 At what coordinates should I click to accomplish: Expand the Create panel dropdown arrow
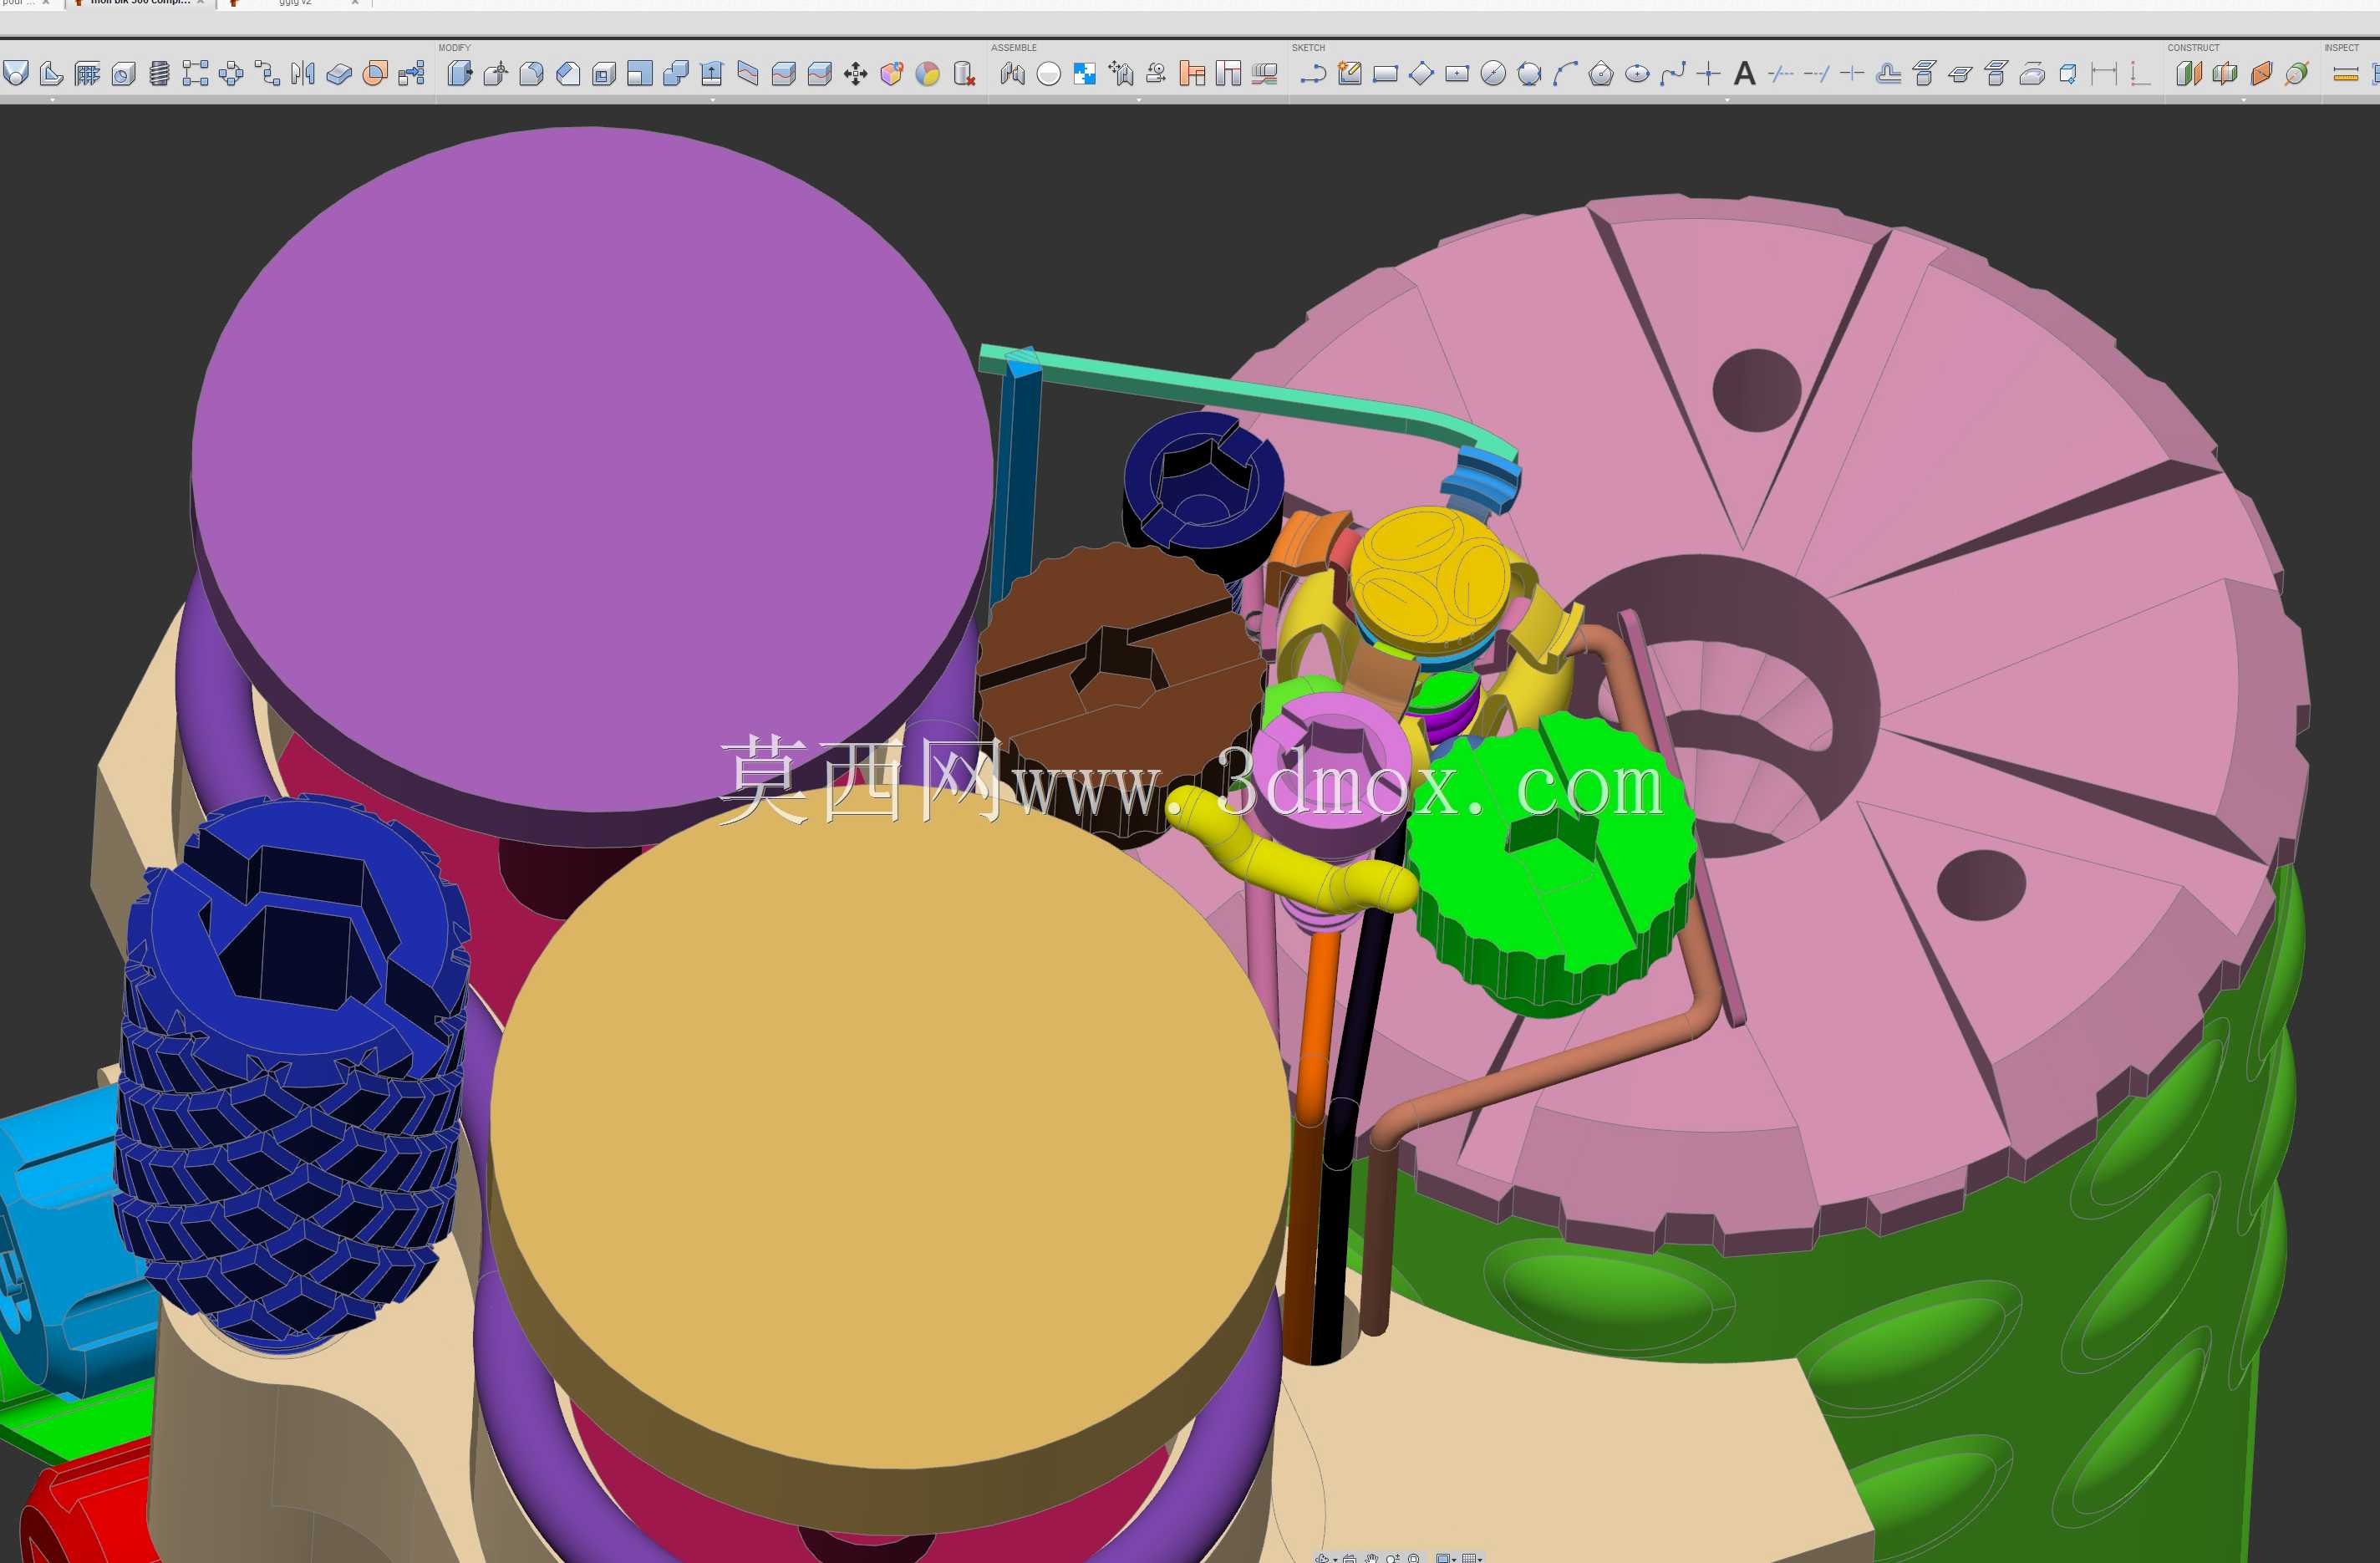52,100
